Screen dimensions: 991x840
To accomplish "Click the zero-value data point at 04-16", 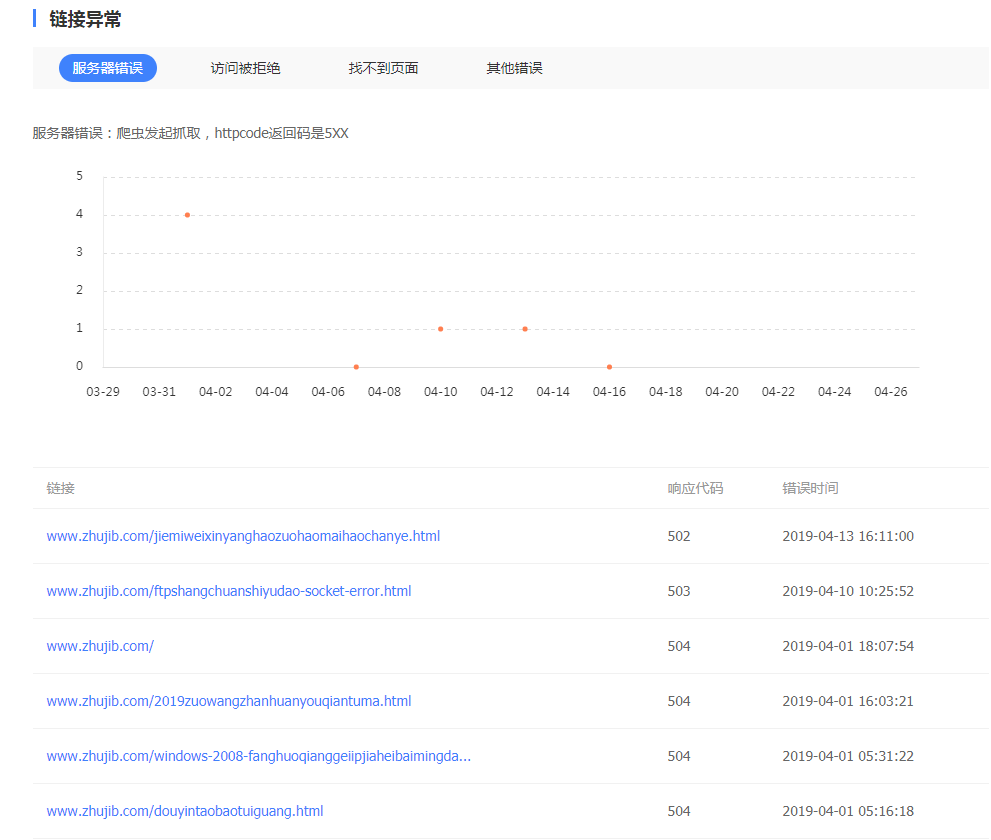I will [x=609, y=367].
